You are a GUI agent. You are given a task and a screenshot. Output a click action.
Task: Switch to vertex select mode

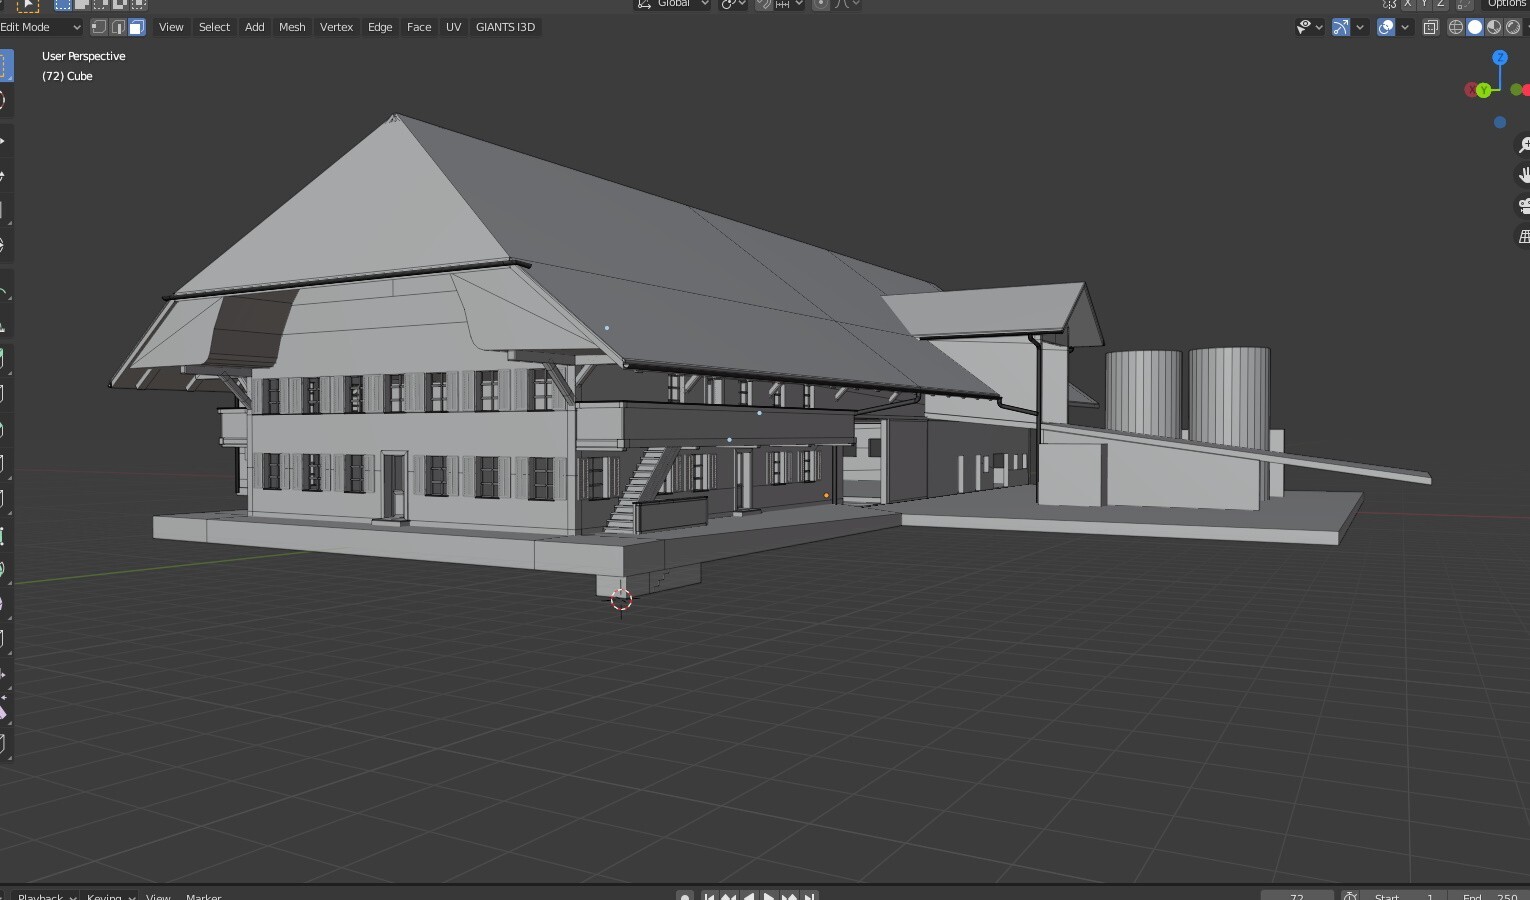pyautogui.click(x=99, y=27)
